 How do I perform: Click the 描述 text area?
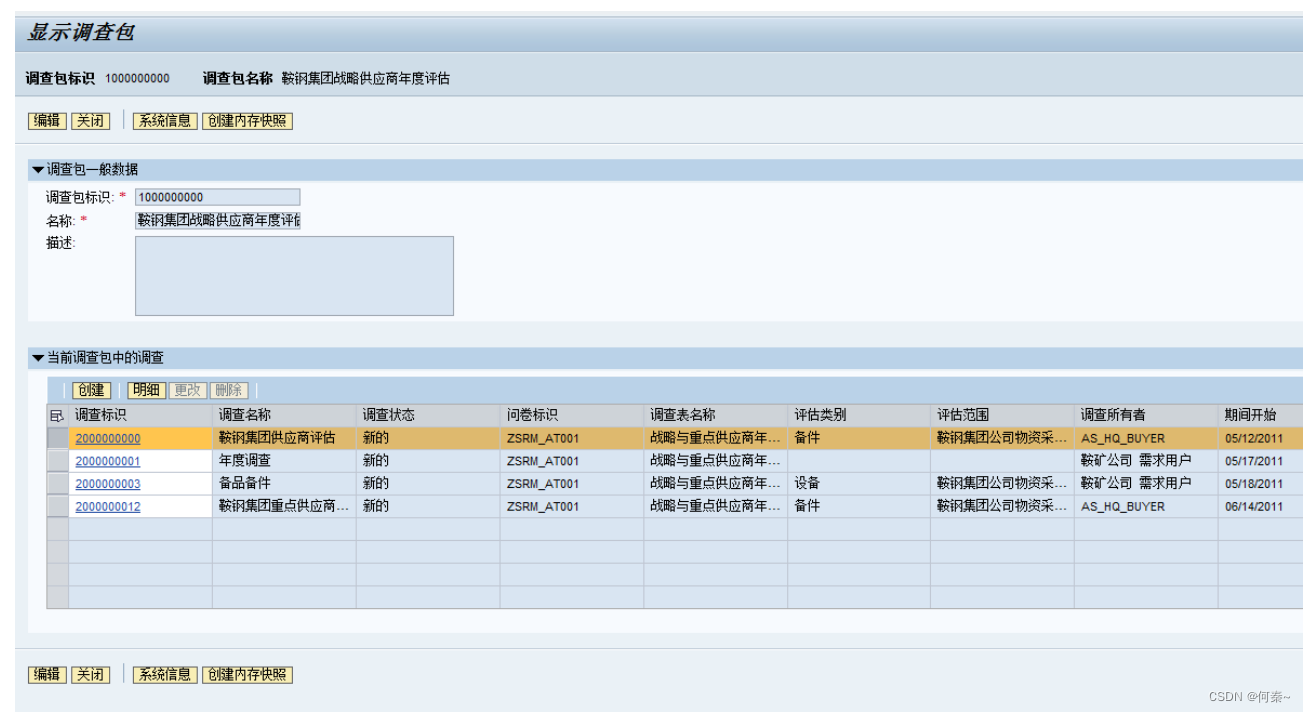click(x=294, y=276)
